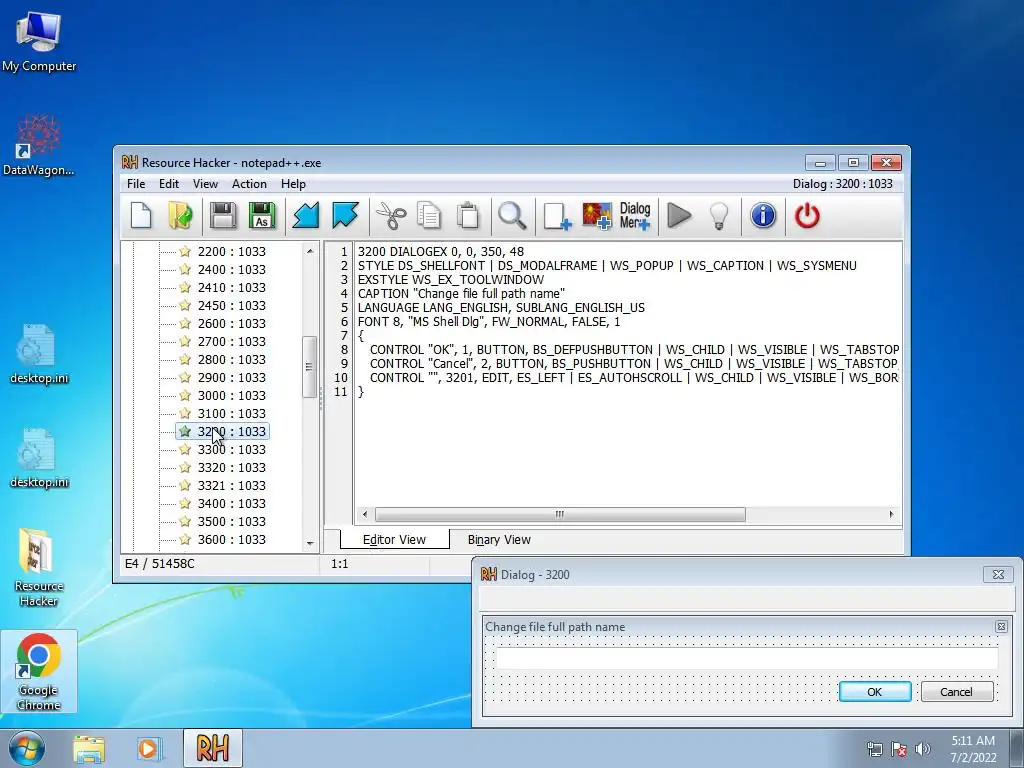Click the editor horizontal scrollbar left arrow
The image size is (1024, 768).
point(365,515)
